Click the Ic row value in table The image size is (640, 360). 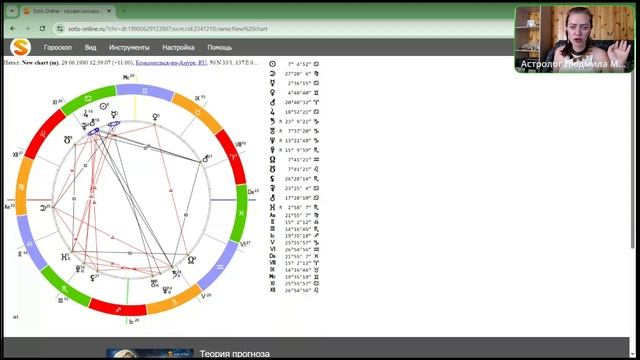click(x=298, y=236)
